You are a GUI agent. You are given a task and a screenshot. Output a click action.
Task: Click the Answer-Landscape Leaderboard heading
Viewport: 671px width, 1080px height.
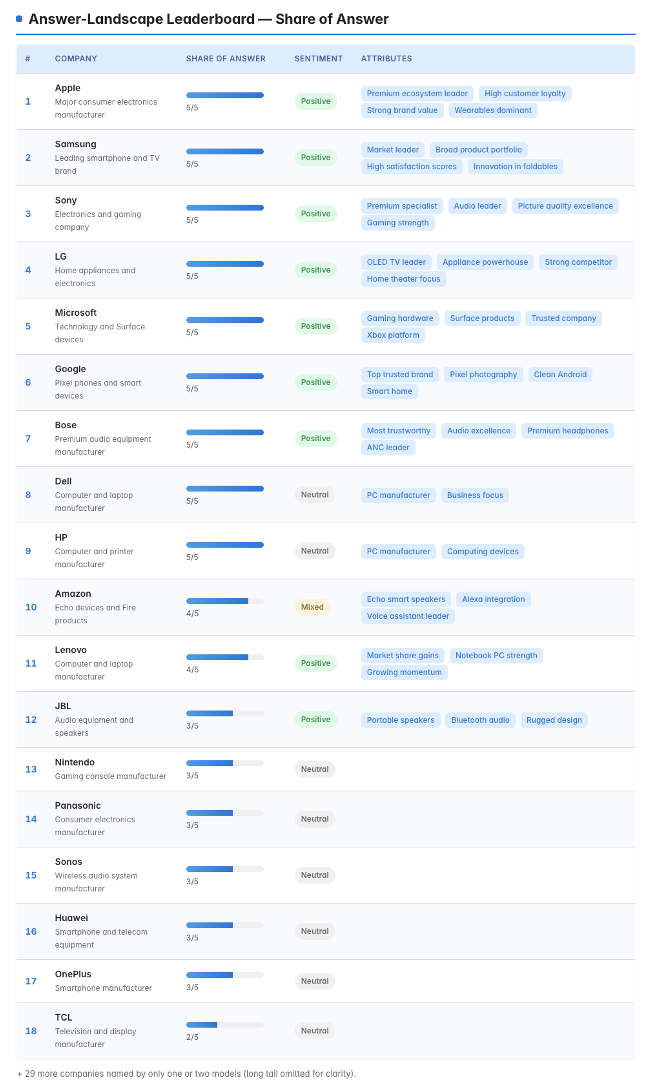coord(208,19)
